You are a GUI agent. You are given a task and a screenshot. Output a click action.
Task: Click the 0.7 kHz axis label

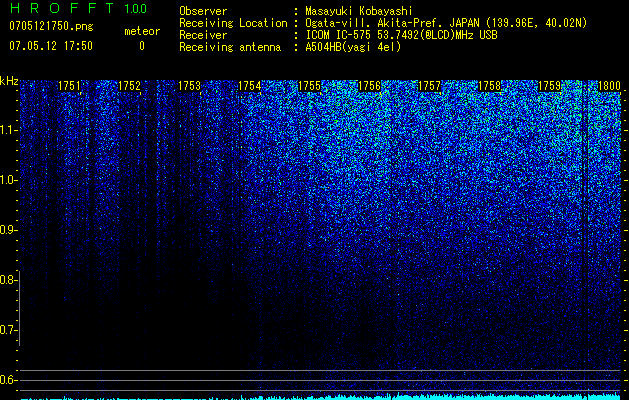pyautogui.click(x=7, y=330)
